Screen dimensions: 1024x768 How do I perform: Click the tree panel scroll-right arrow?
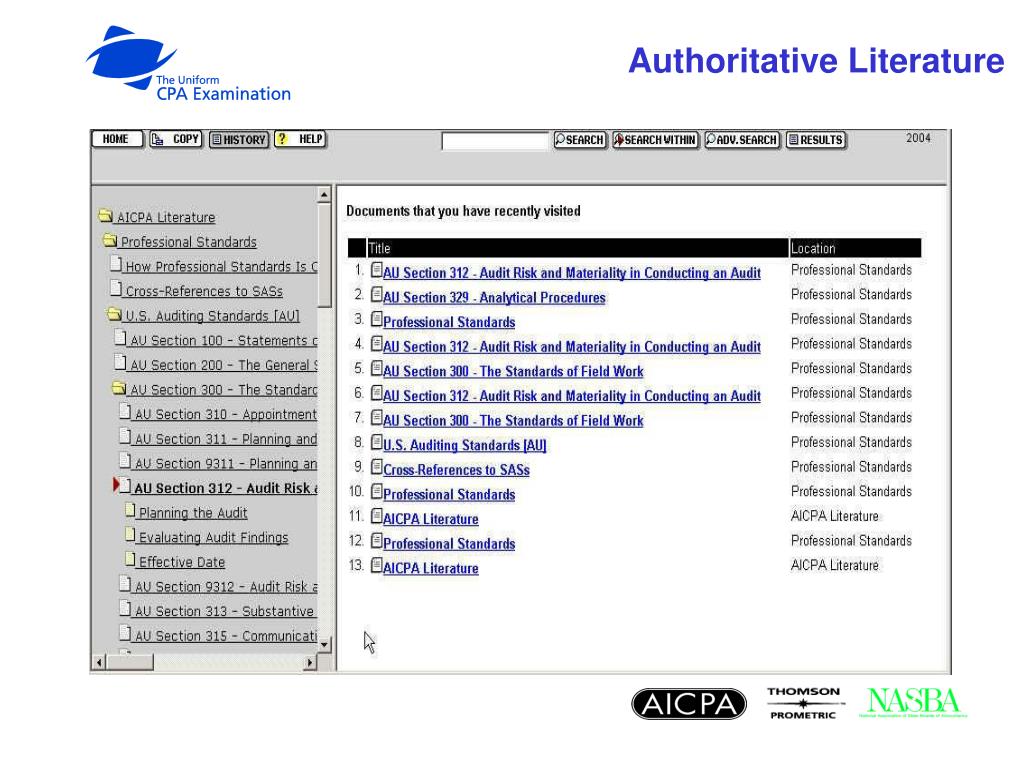click(311, 663)
